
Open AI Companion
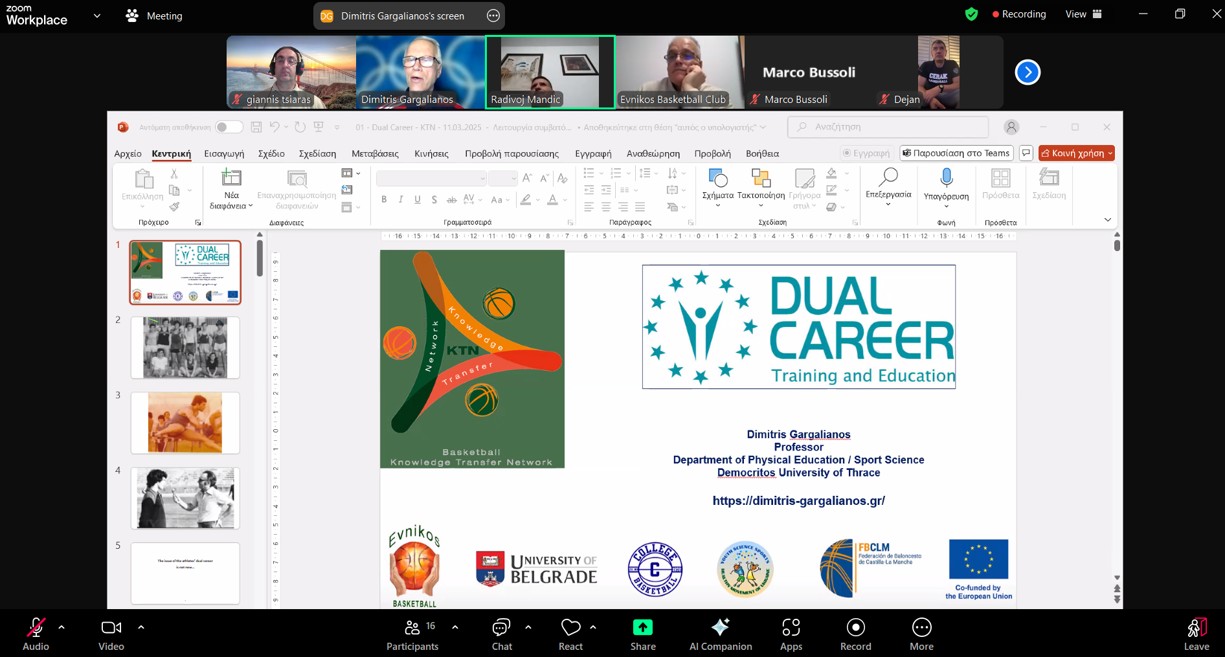pos(720,628)
